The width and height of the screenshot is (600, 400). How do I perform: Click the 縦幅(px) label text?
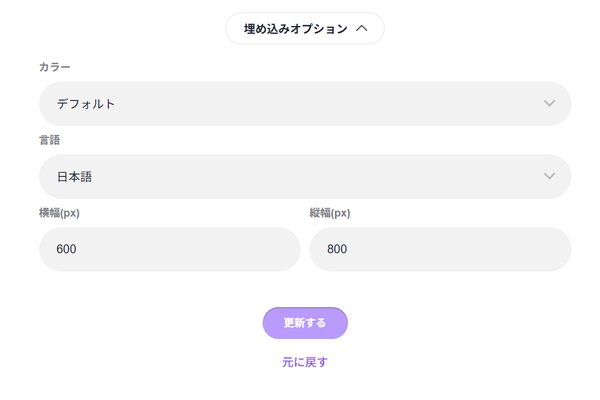(x=330, y=213)
